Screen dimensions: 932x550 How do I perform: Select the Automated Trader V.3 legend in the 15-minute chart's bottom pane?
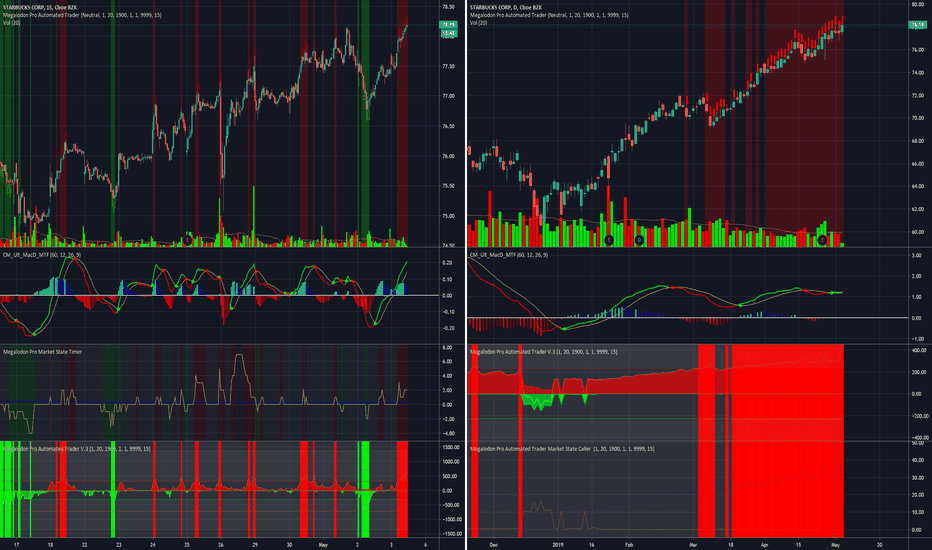point(77,449)
